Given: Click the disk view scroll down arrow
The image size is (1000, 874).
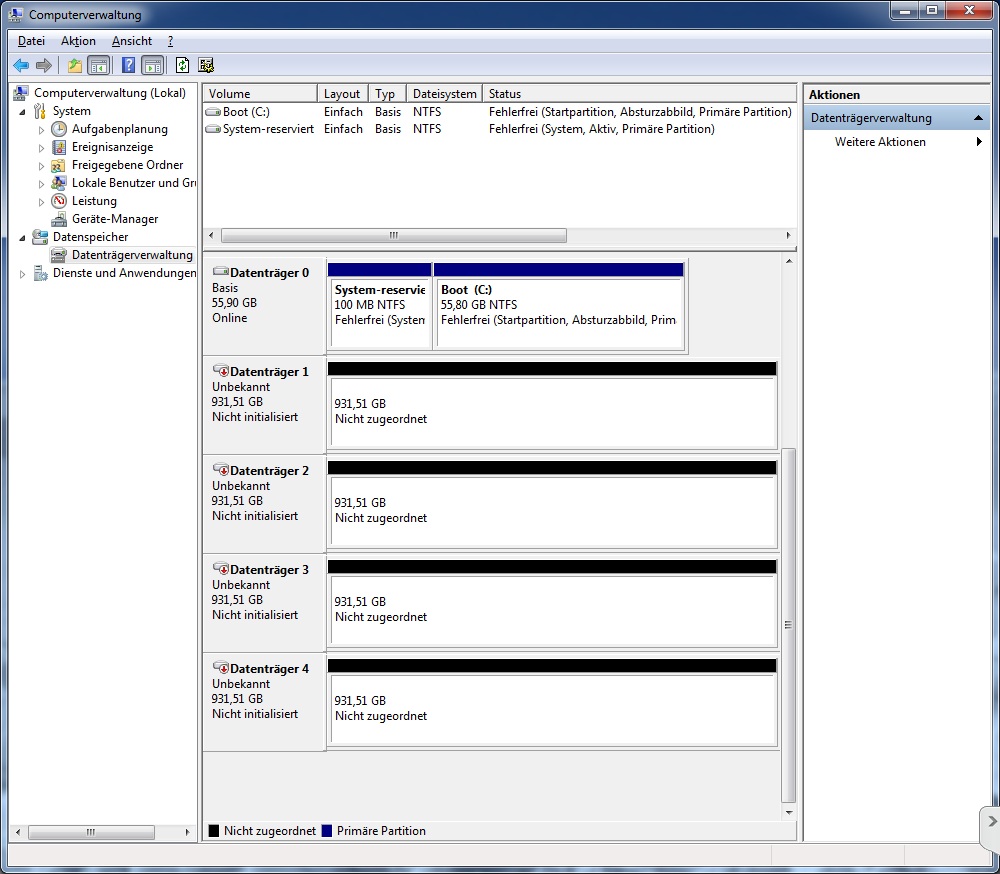Looking at the screenshot, I should 789,813.
